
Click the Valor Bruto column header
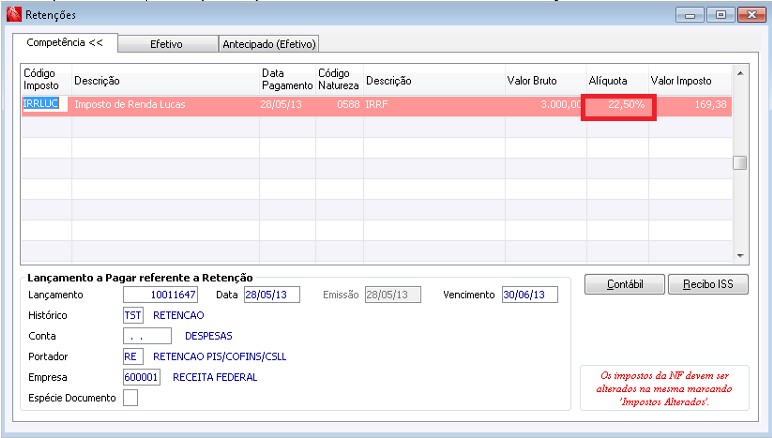(x=546, y=80)
